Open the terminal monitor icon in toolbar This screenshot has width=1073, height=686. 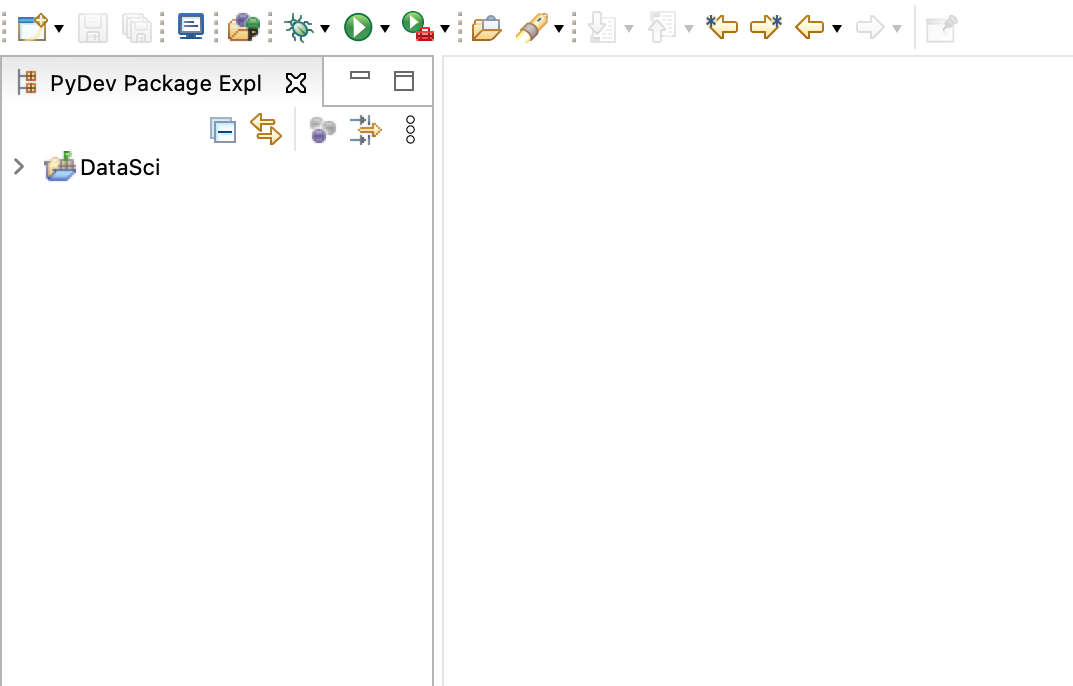click(x=190, y=27)
